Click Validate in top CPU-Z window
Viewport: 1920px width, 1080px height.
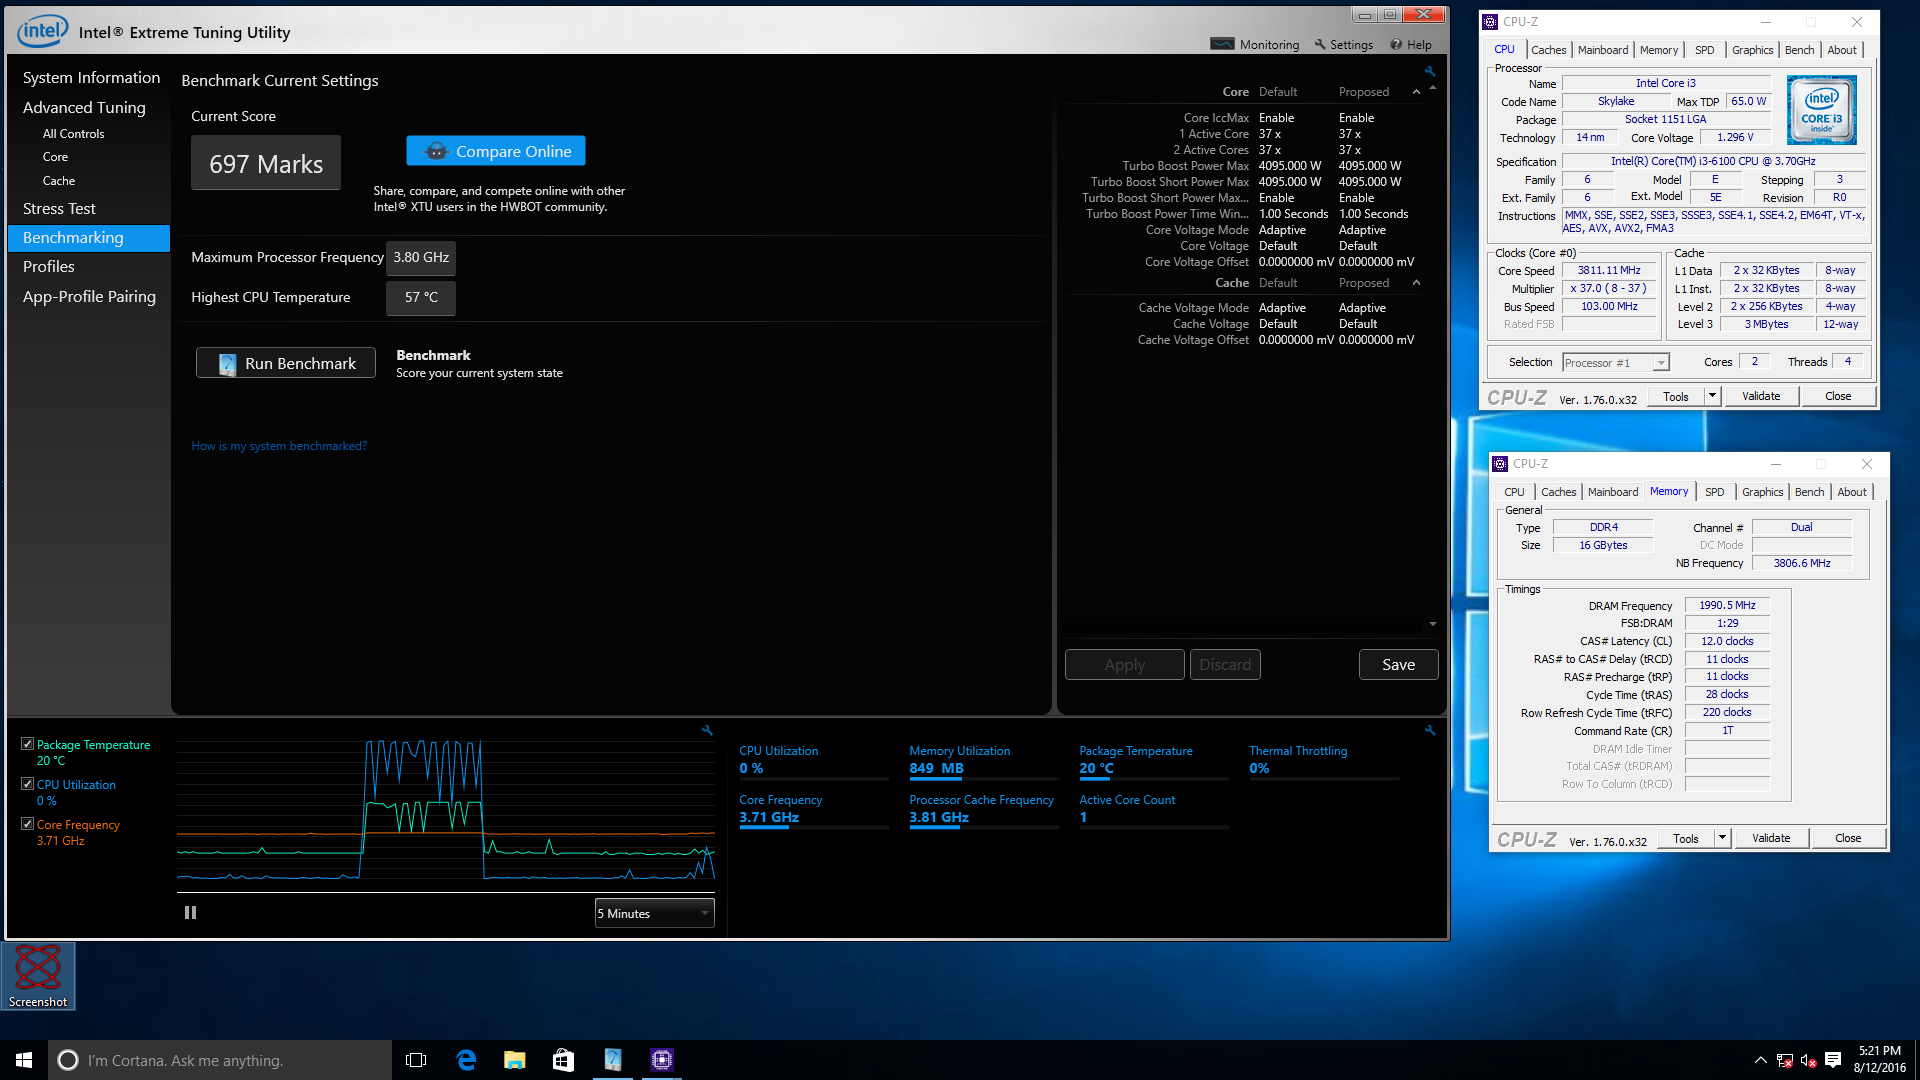tap(1761, 396)
